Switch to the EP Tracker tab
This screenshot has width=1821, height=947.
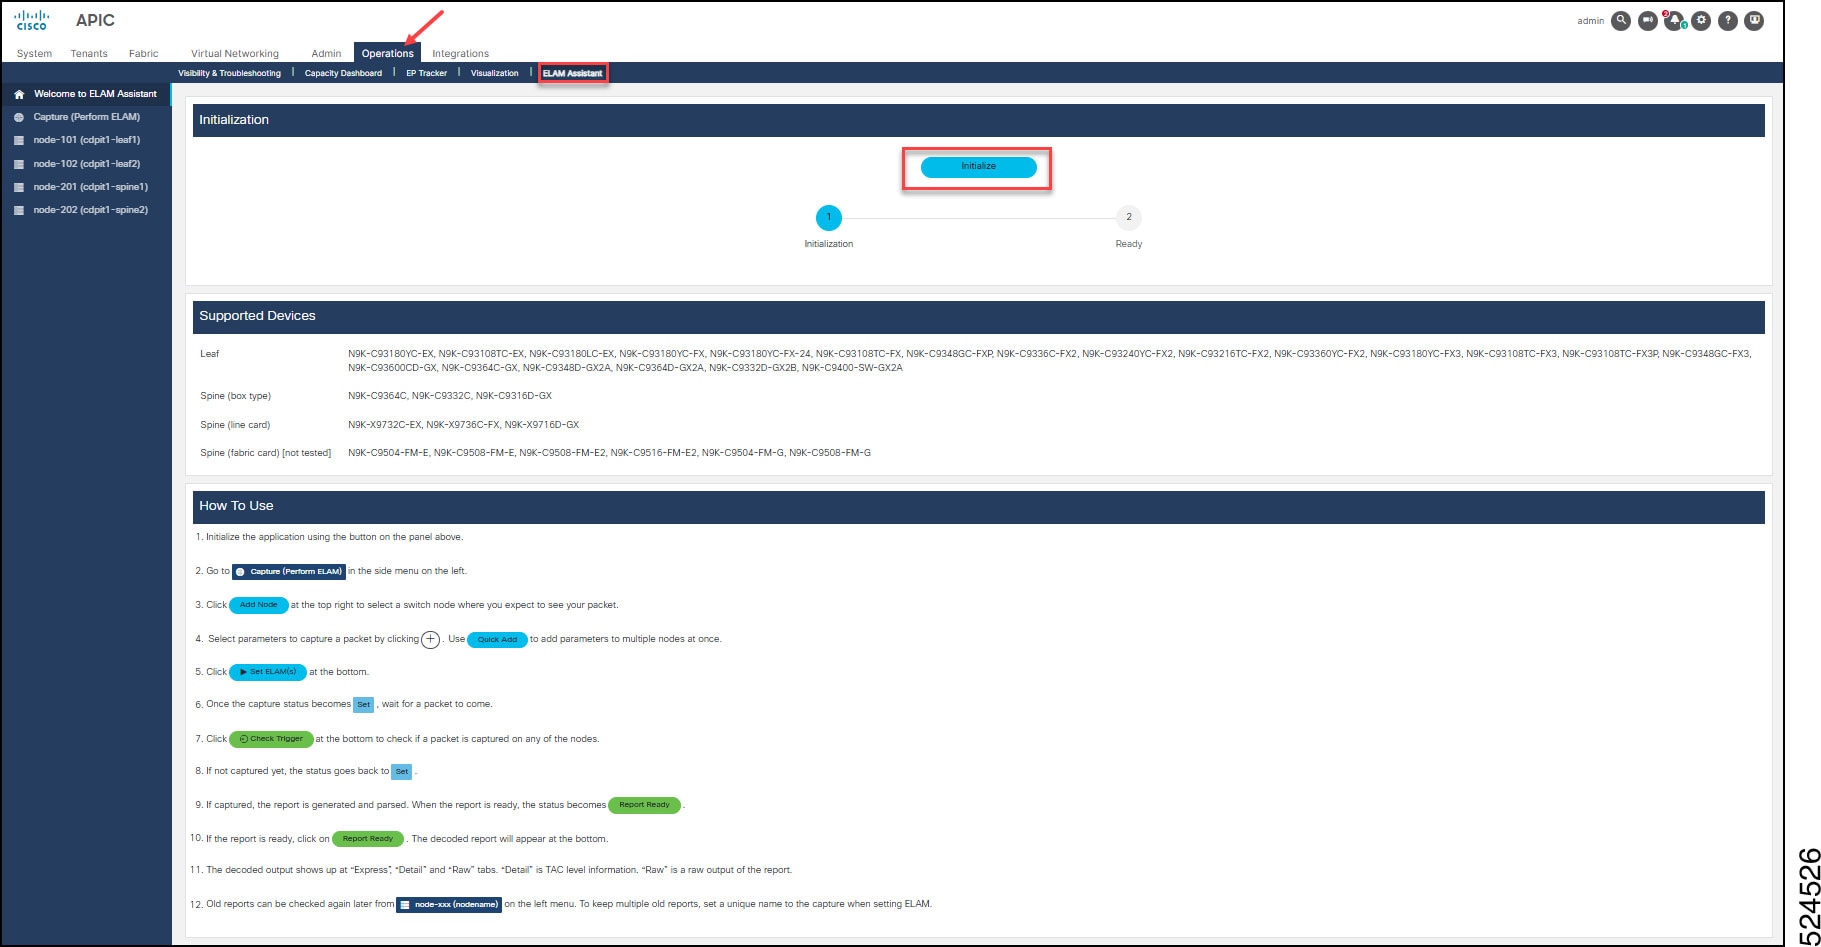[425, 72]
